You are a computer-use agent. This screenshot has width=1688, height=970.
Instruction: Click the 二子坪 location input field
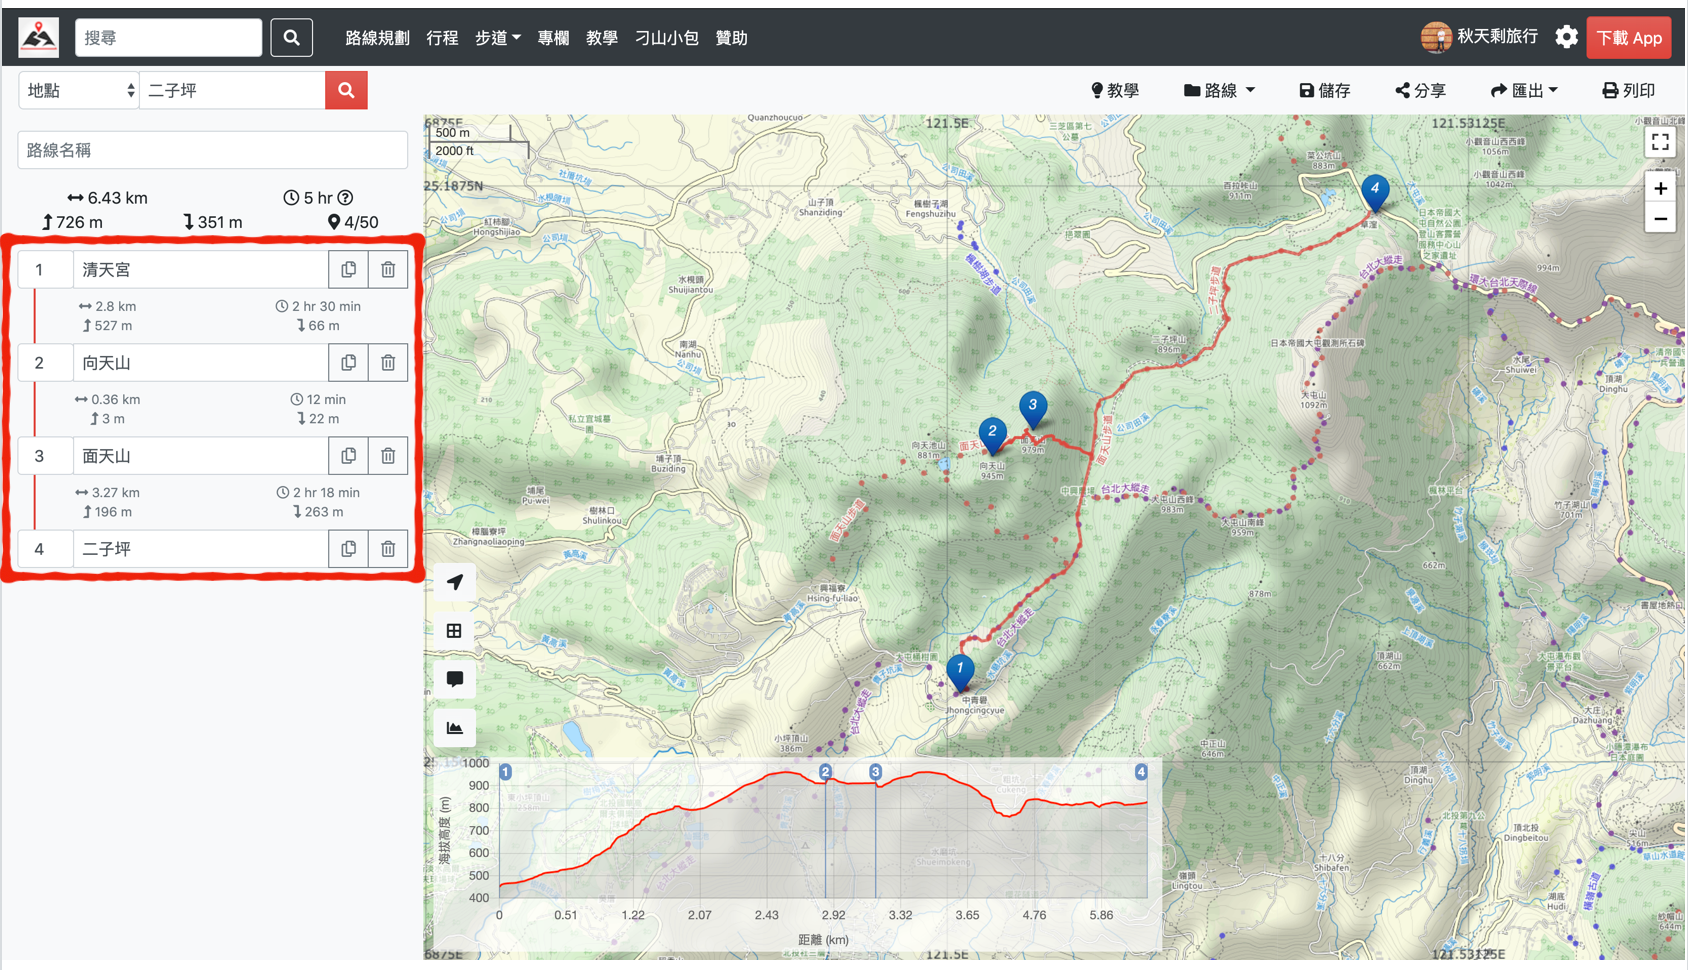(232, 90)
